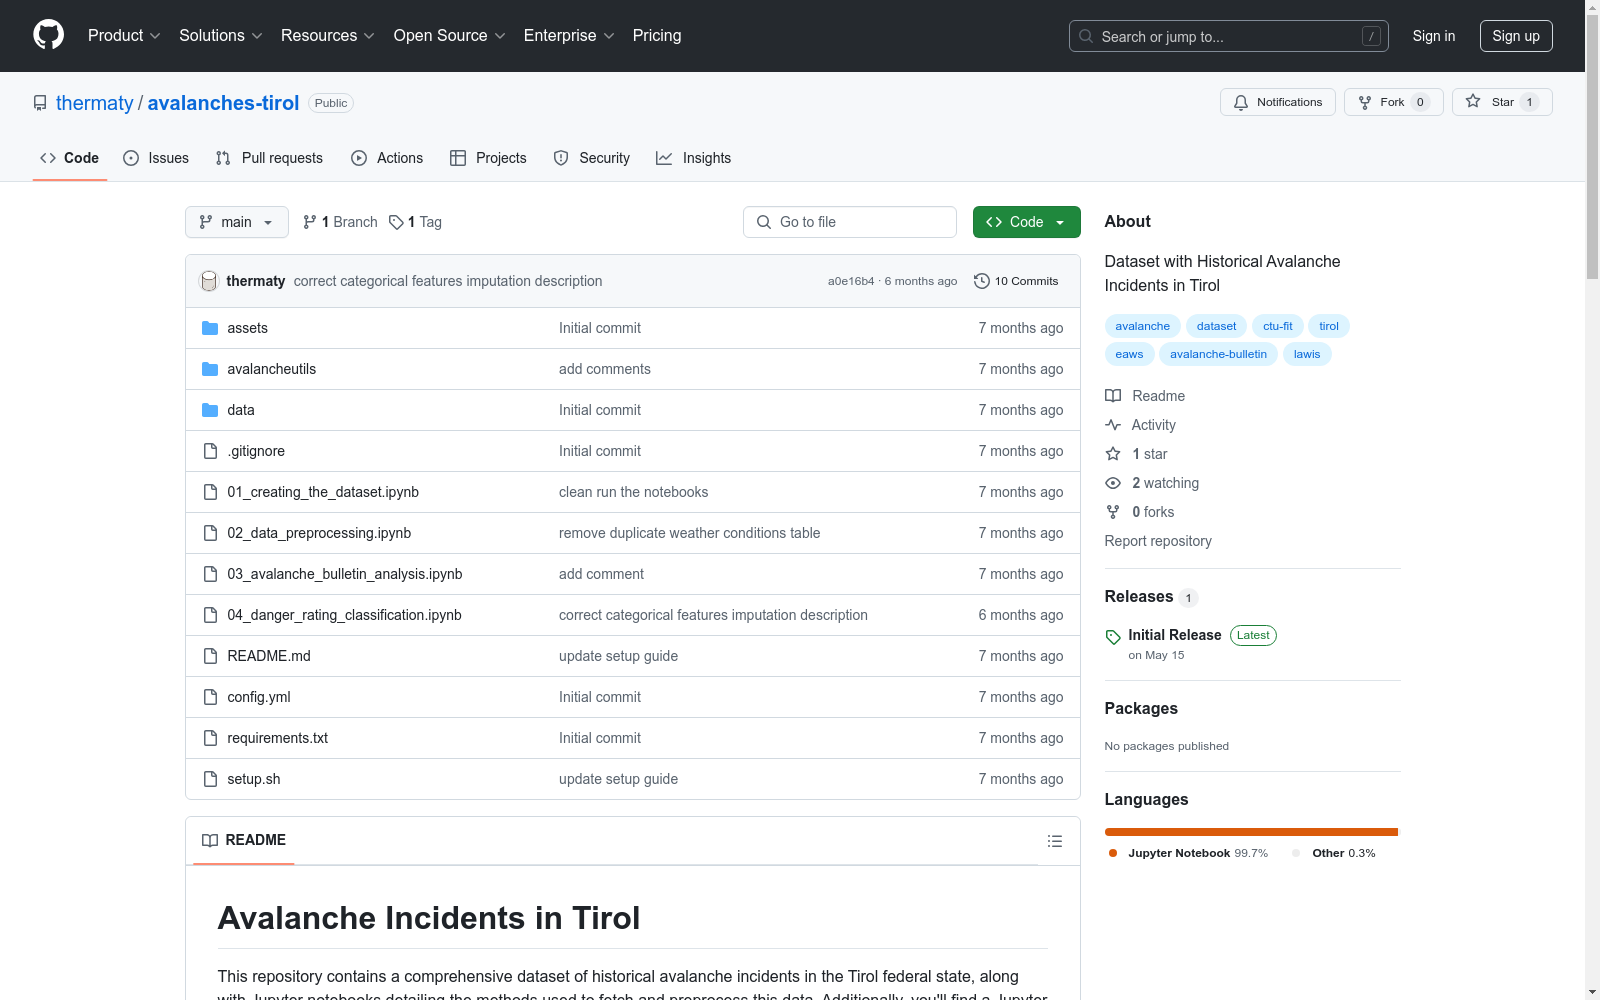Click the Readme book icon in About
Screen dimensions: 1600x1000
(1113, 396)
